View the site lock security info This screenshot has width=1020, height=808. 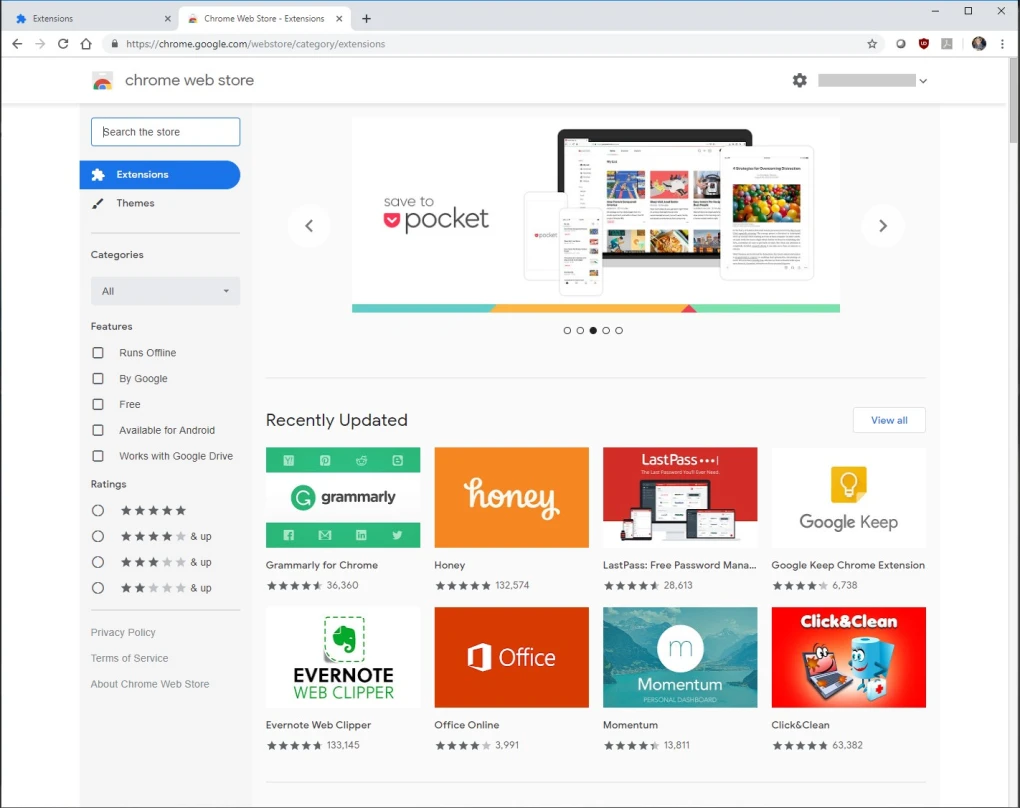[x=114, y=44]
